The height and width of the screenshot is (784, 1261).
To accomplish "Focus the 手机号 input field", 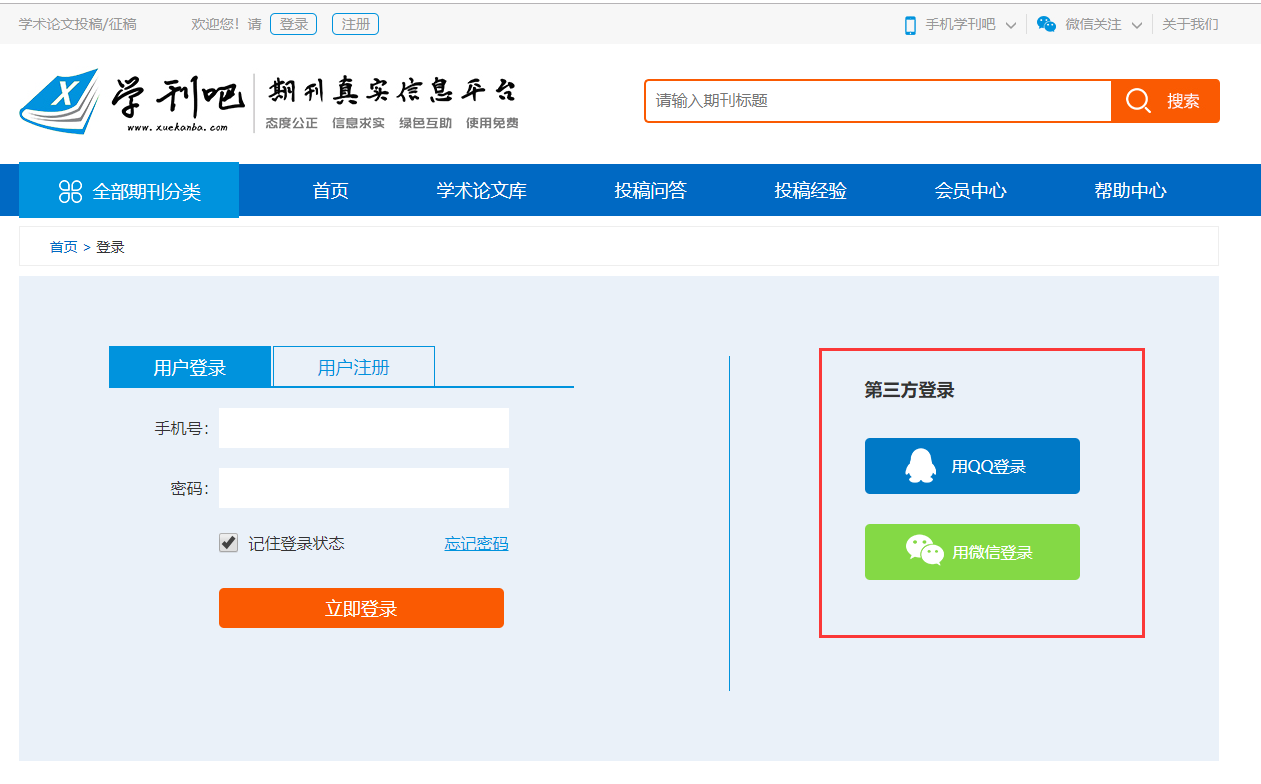I will 364,428.
